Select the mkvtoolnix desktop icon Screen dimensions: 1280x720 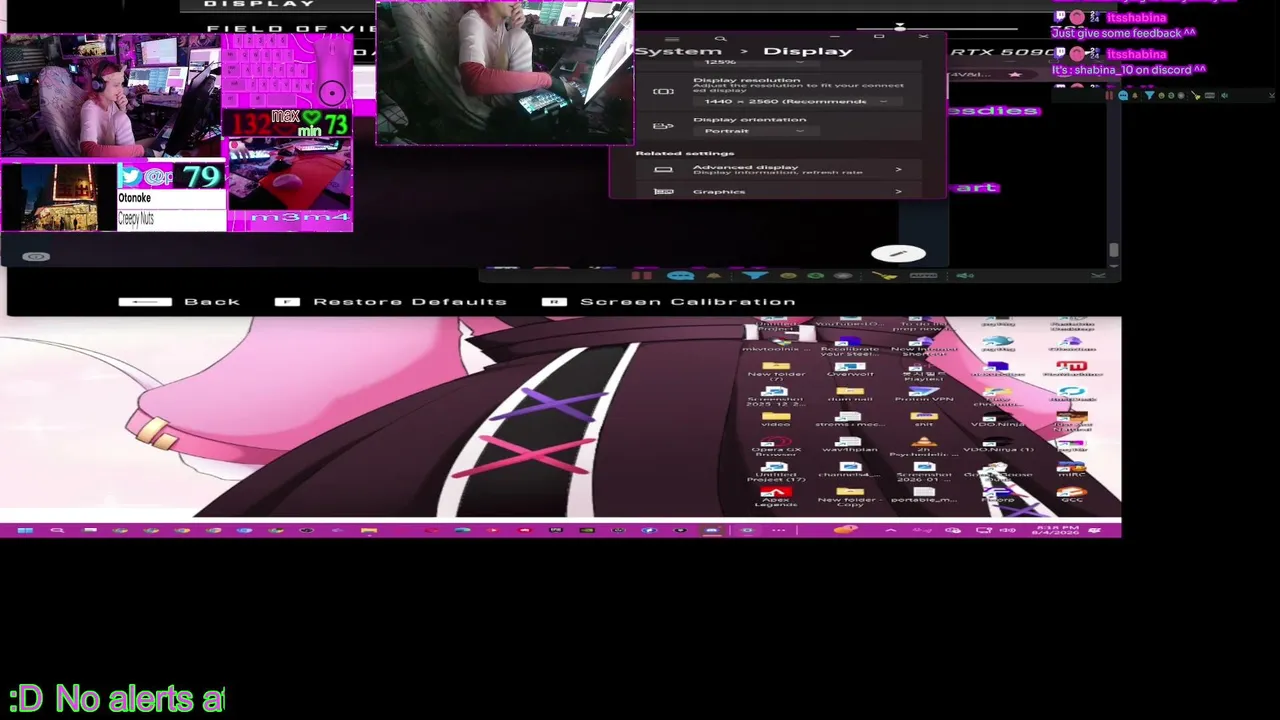coord(776,346)
